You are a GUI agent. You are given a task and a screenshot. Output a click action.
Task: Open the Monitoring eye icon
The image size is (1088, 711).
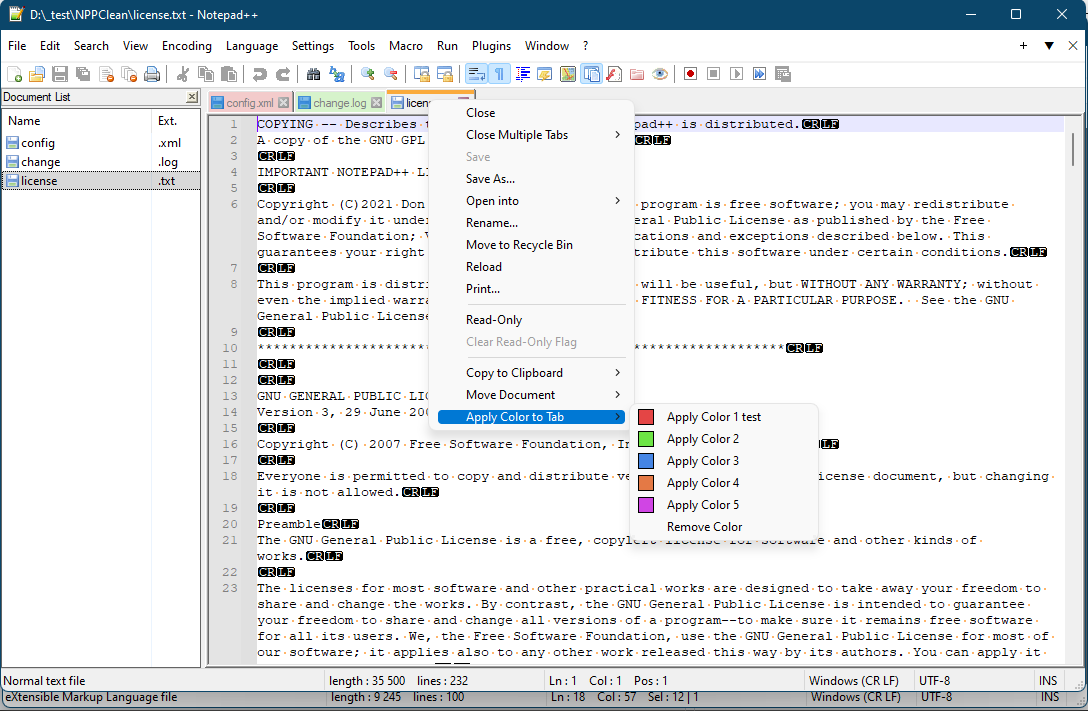(x=661, y=73)
